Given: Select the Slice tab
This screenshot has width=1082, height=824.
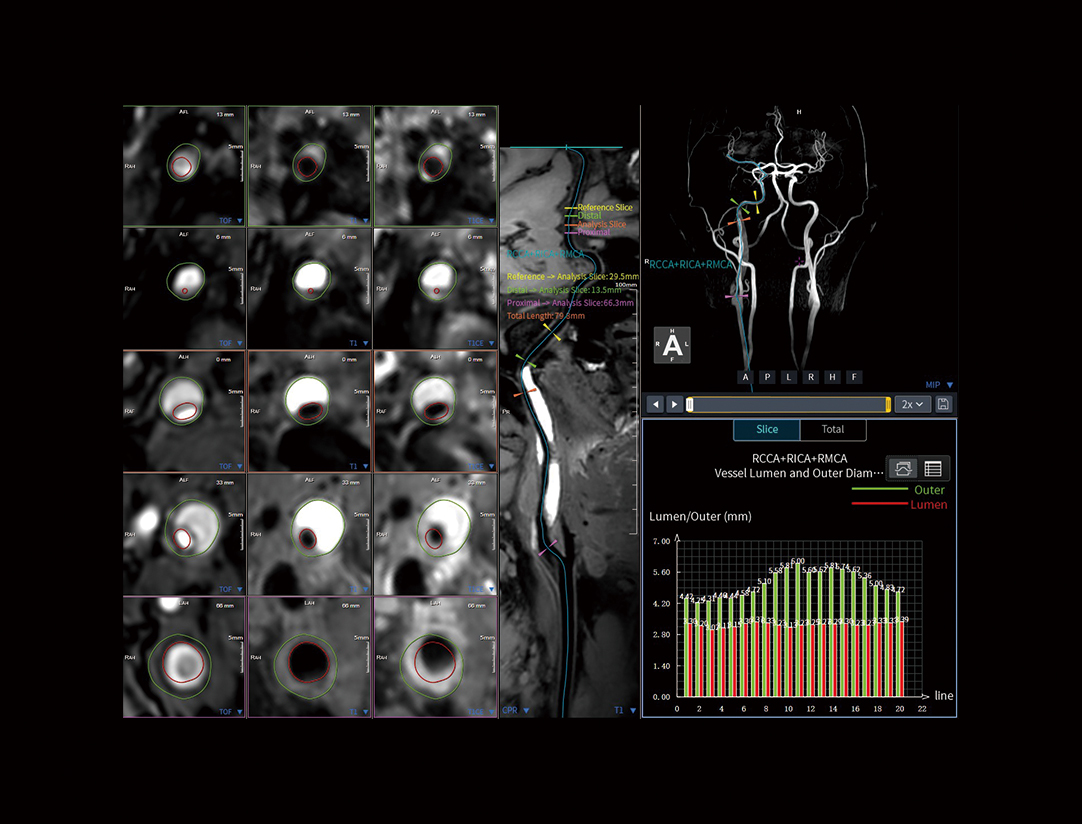Looking at the screenshot, I should (x=767, y=429).
